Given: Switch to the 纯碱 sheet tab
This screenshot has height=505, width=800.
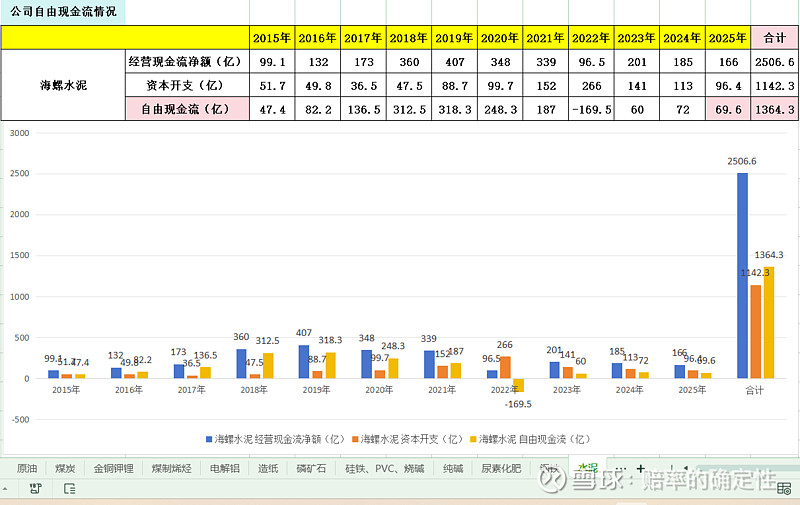Looking at the screenshot, I should (x=453, y=468).
